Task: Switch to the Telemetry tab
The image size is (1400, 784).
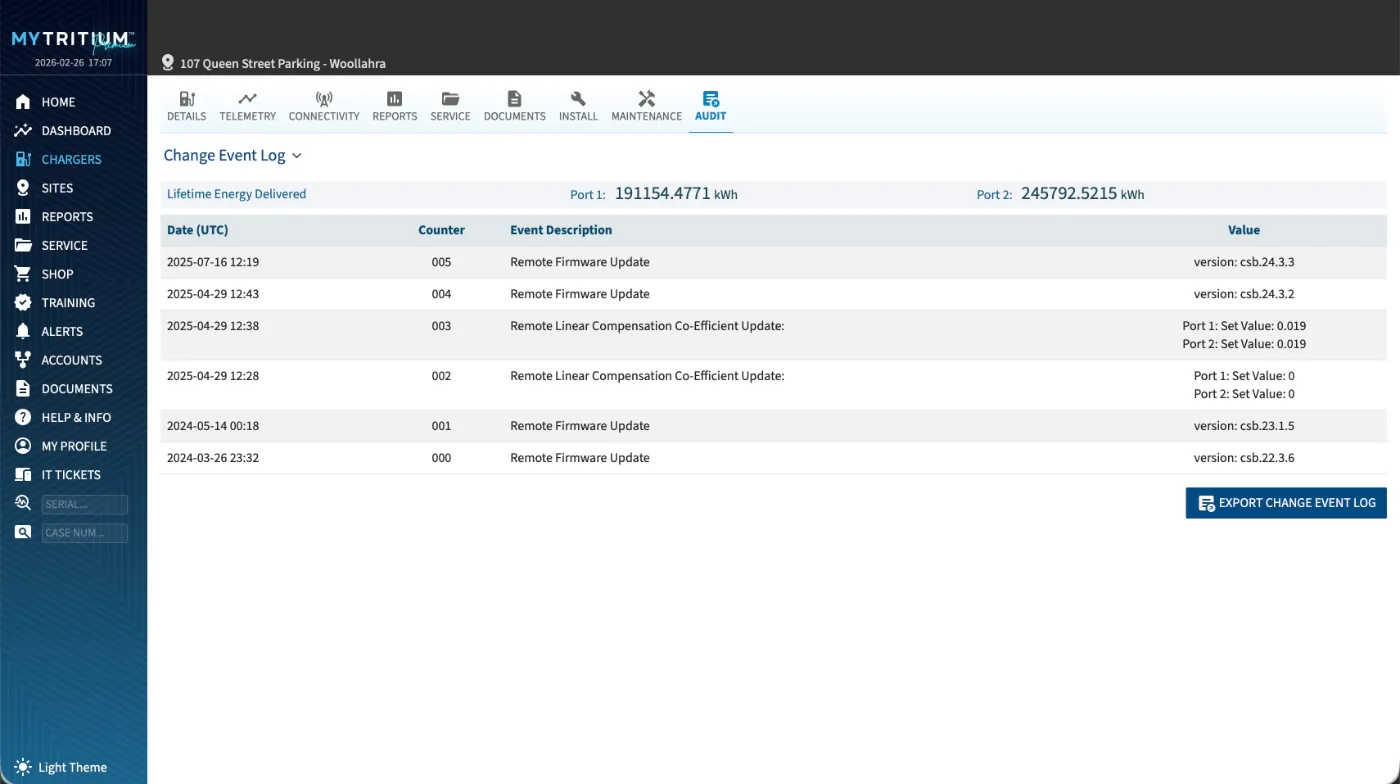Action: 247,106
